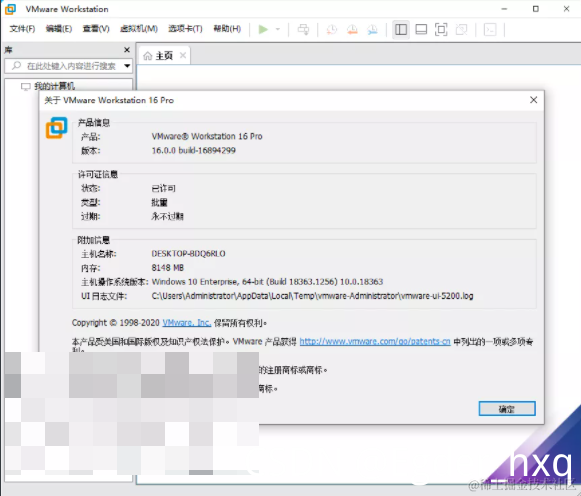This screenshot has width=581, height=496.
Task: Click the VMware Workstation title bar icon
Action: [10, 9]
